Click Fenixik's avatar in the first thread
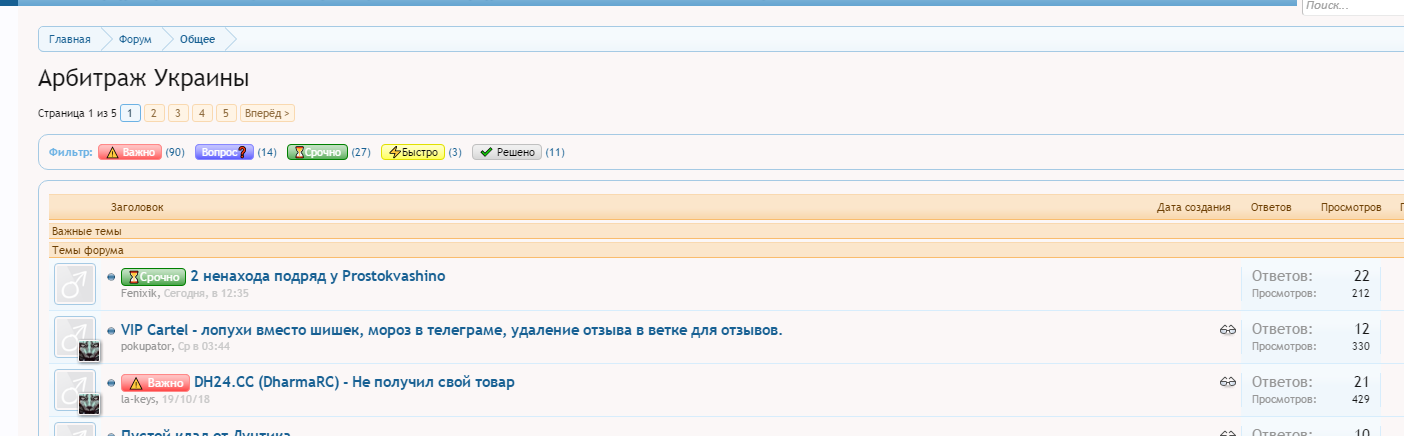The width and height of the screenshot is (1404, 436). click(x=75, y=284)
